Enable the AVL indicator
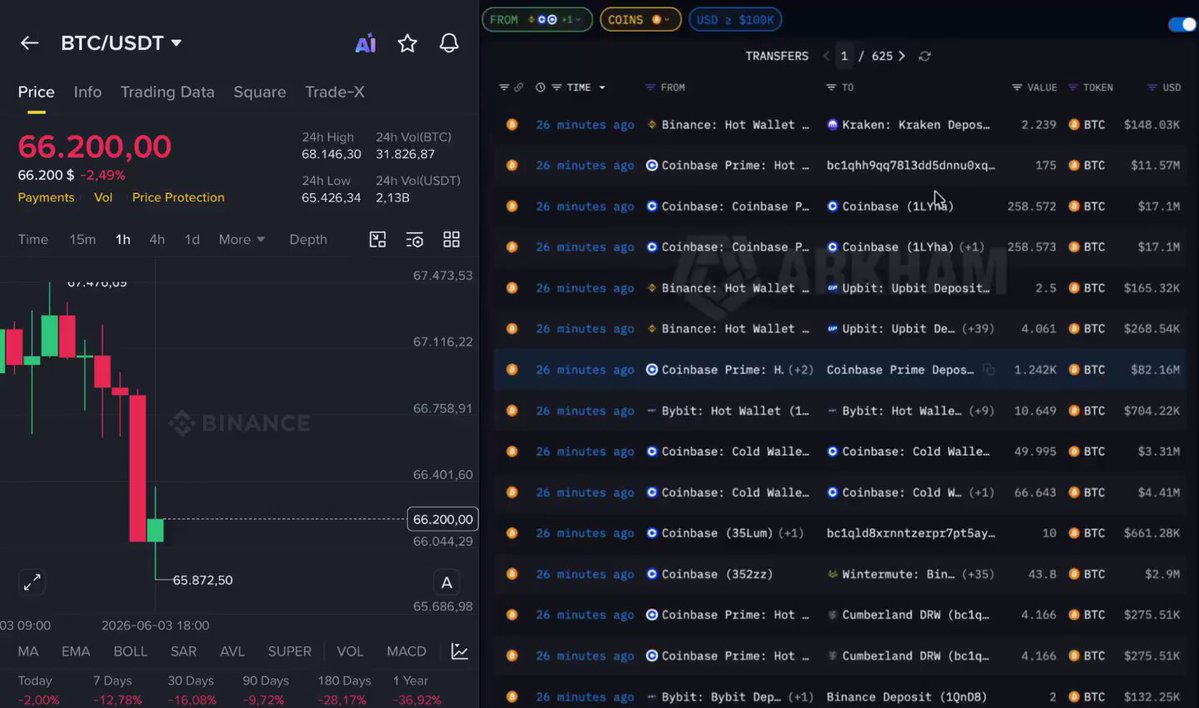Screen dimensions: 1199x708 click(232, 651)
